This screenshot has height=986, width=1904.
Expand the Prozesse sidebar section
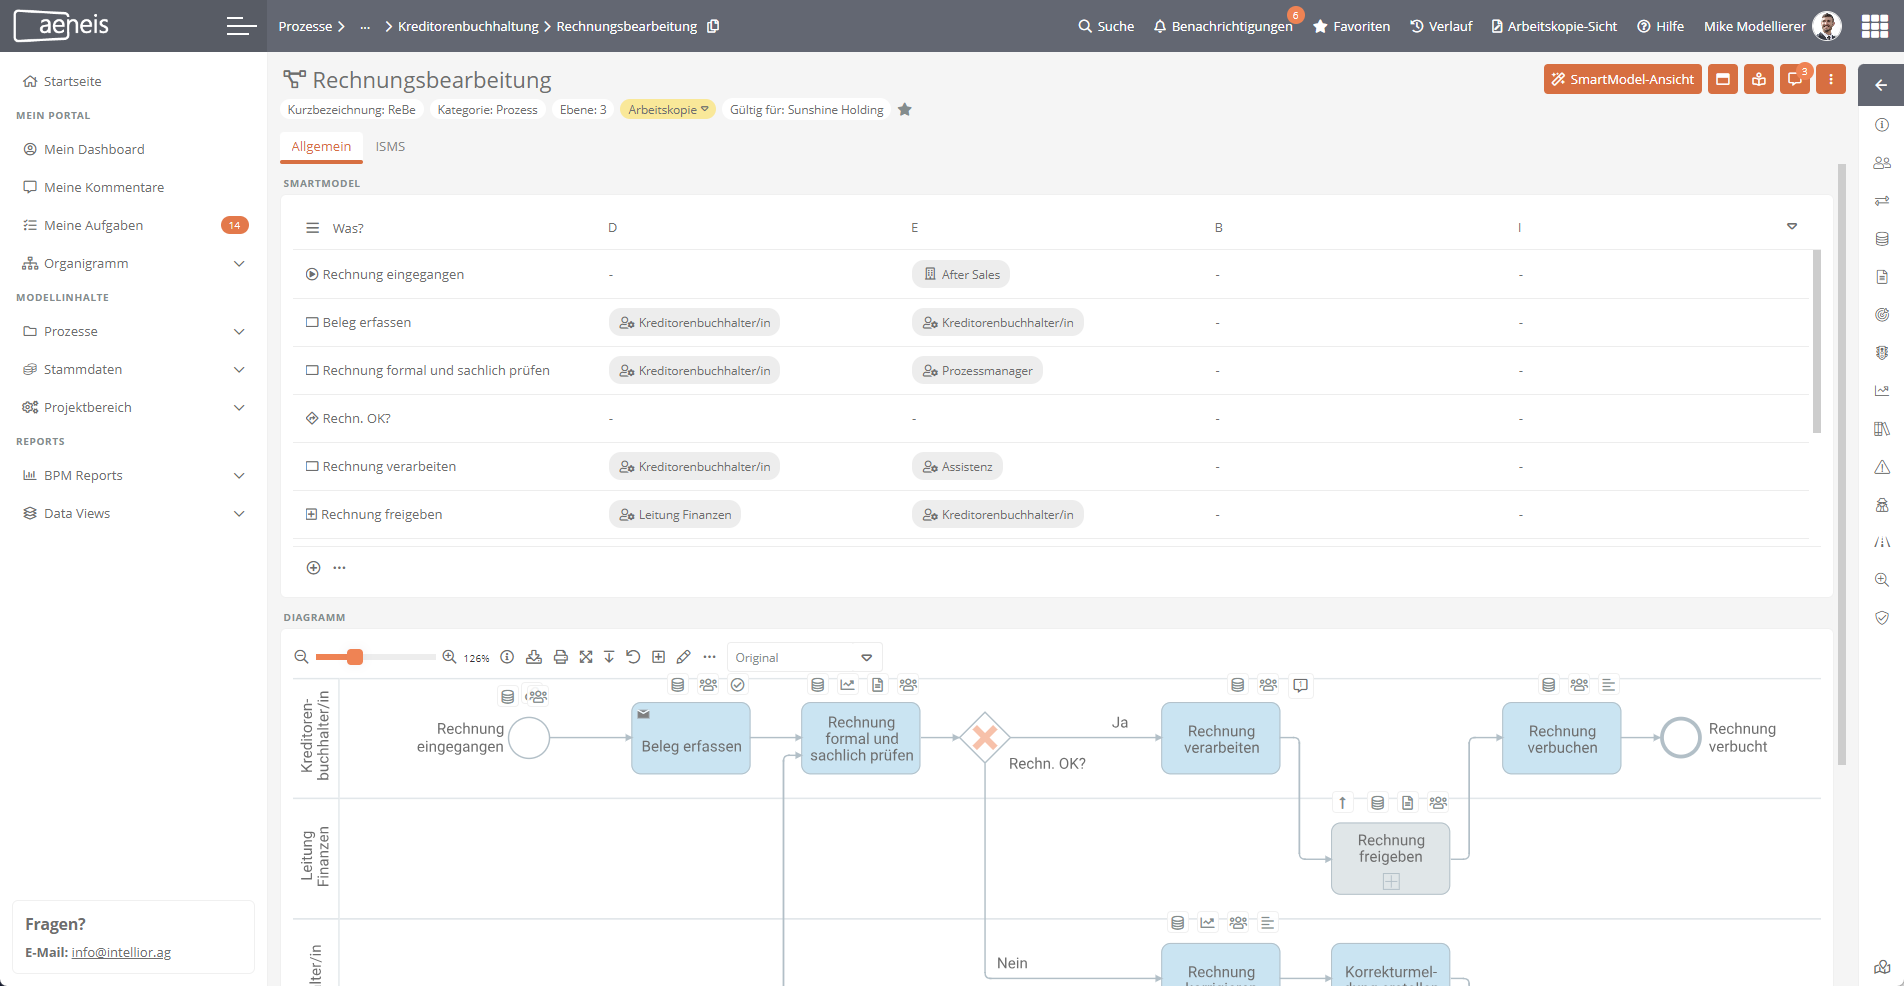[x=239, y=332]
